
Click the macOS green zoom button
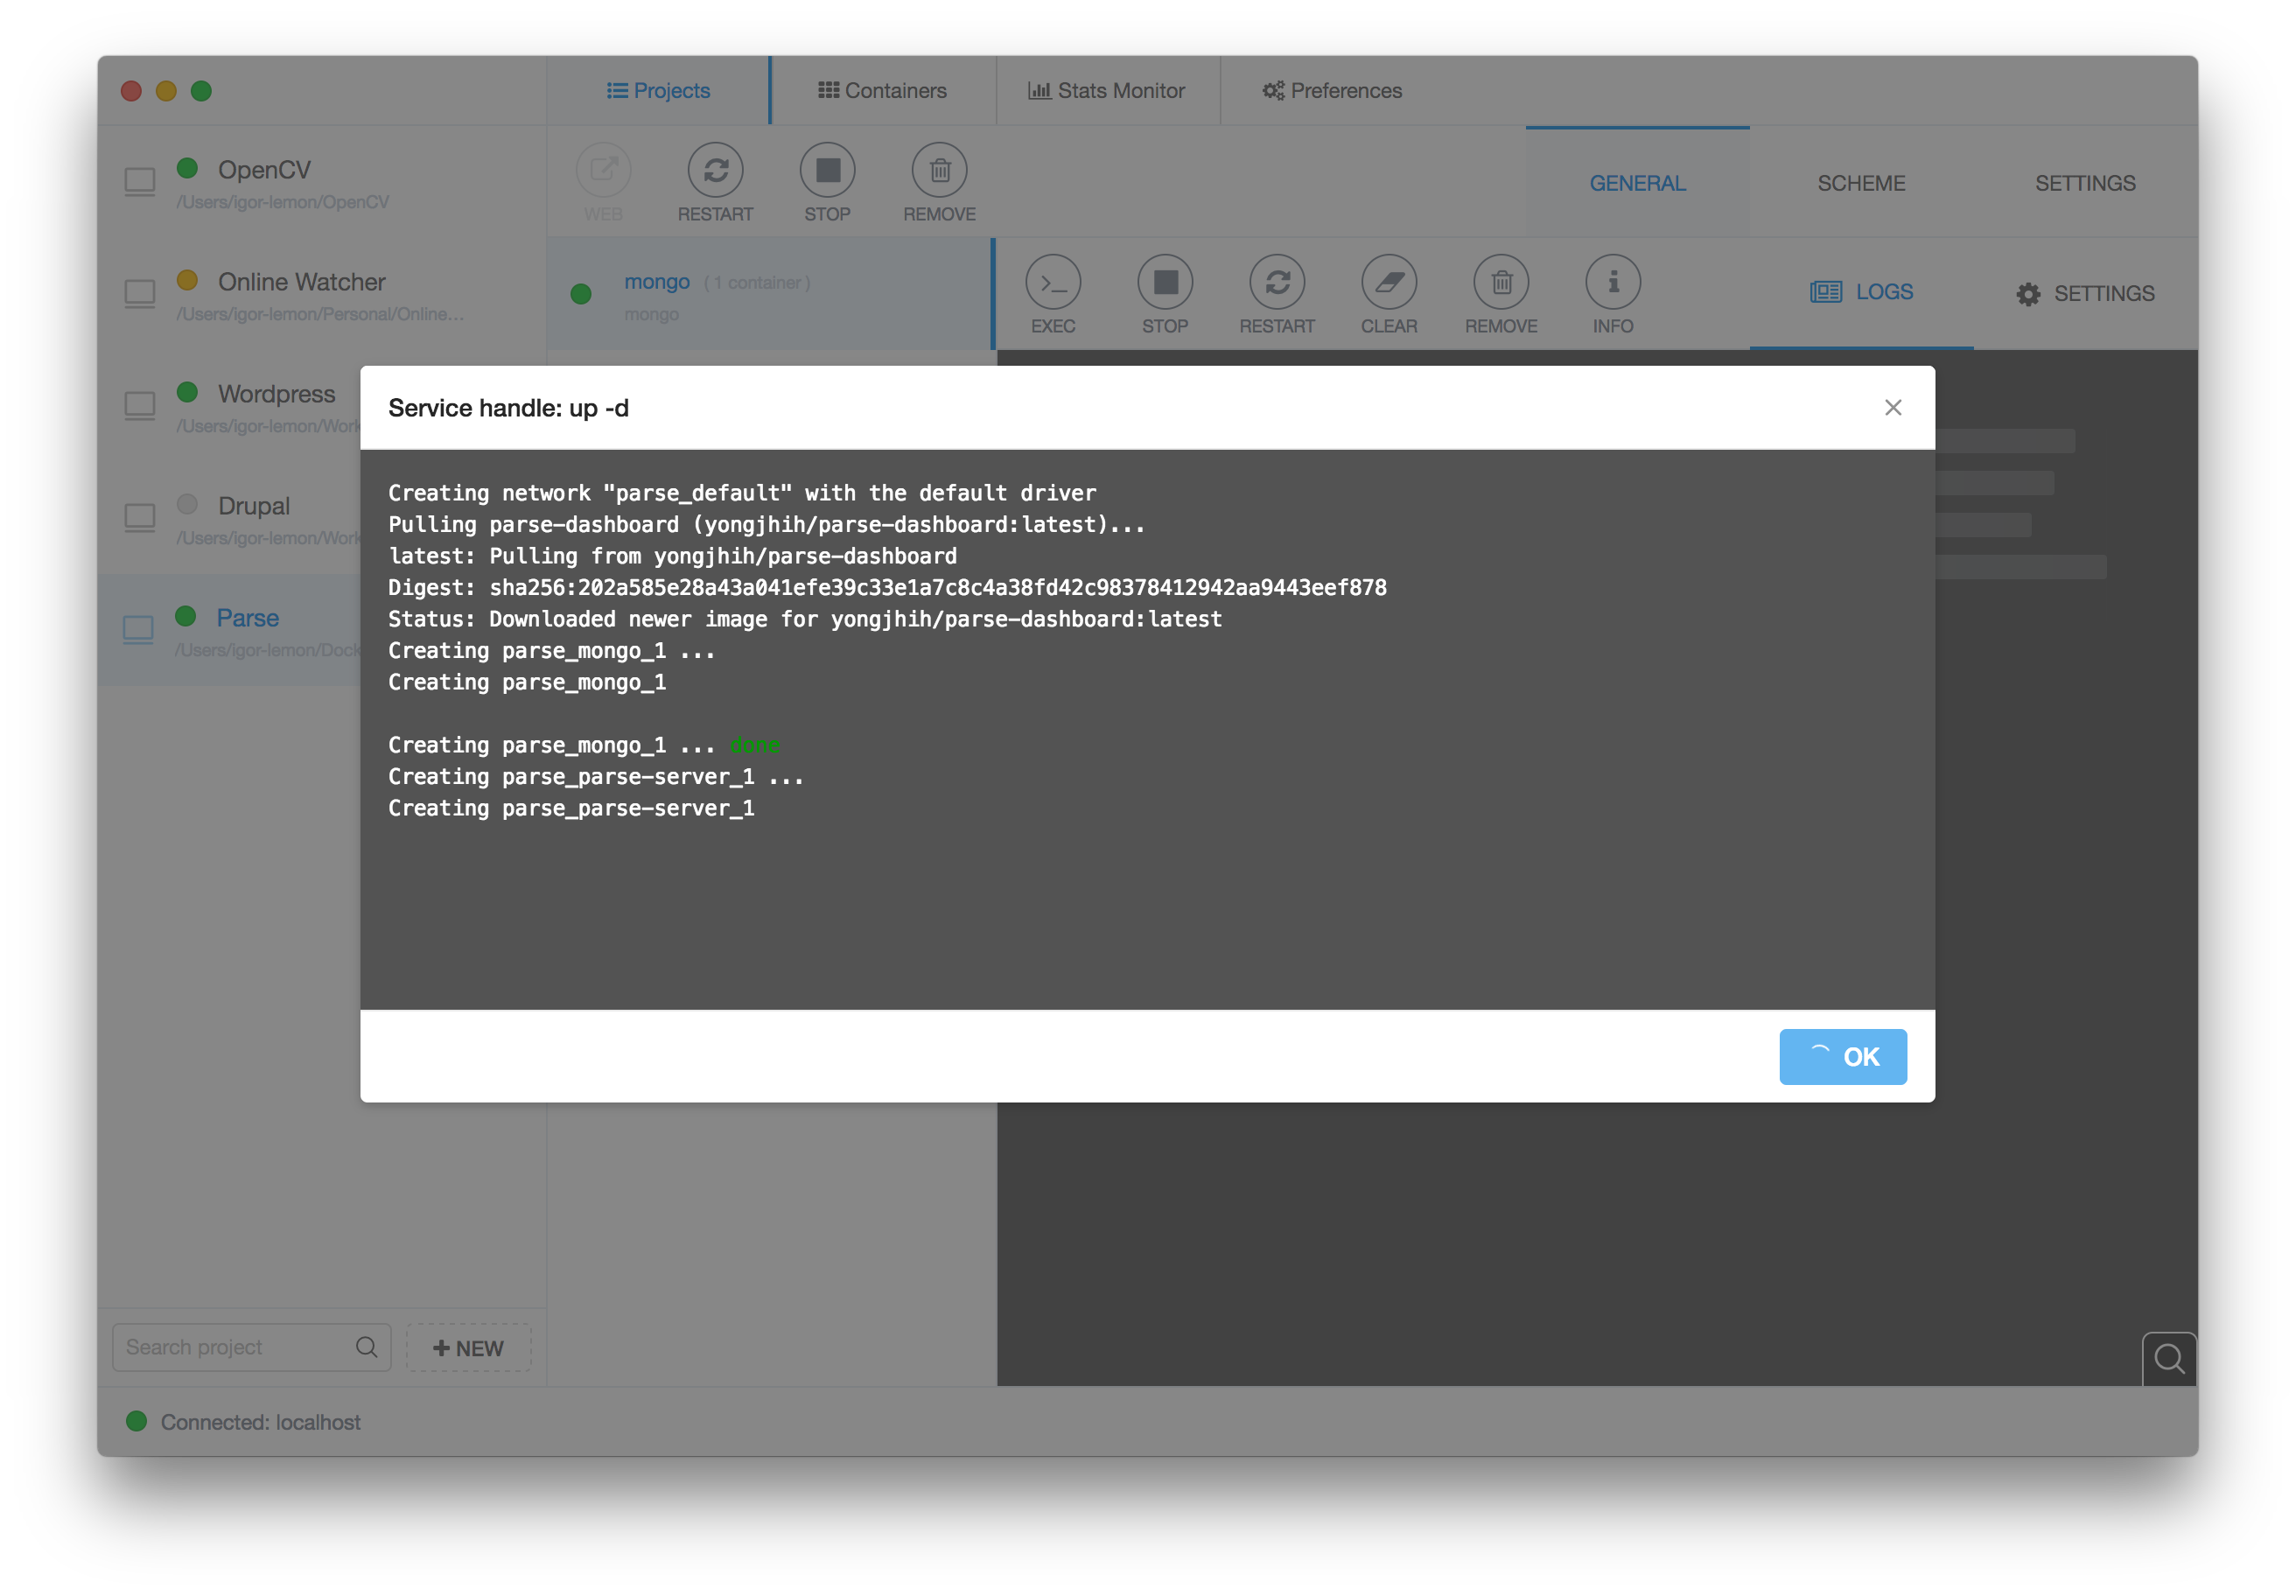pyautogui.click(x=201, y=91)
